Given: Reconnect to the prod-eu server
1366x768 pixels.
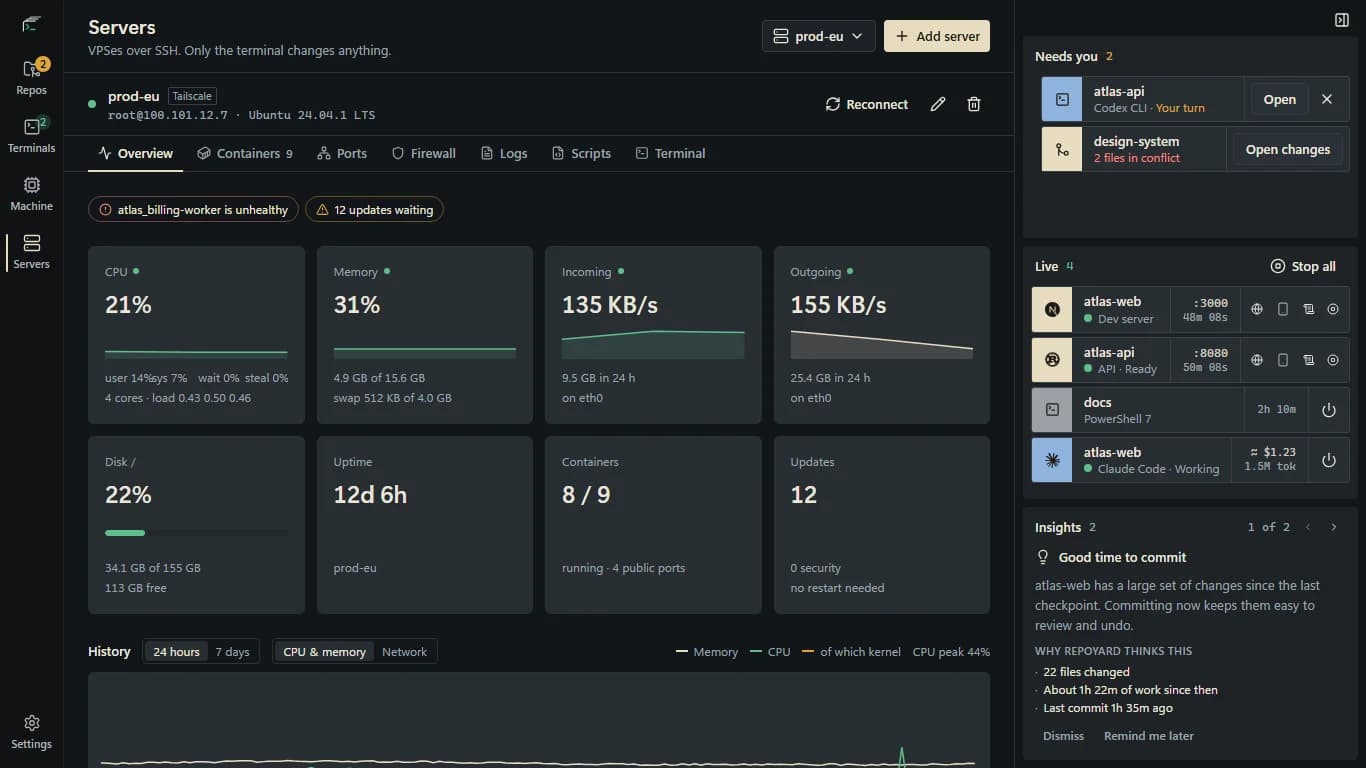Looking at the screenshot, I should pyautogui.click(x=867, y=104).
